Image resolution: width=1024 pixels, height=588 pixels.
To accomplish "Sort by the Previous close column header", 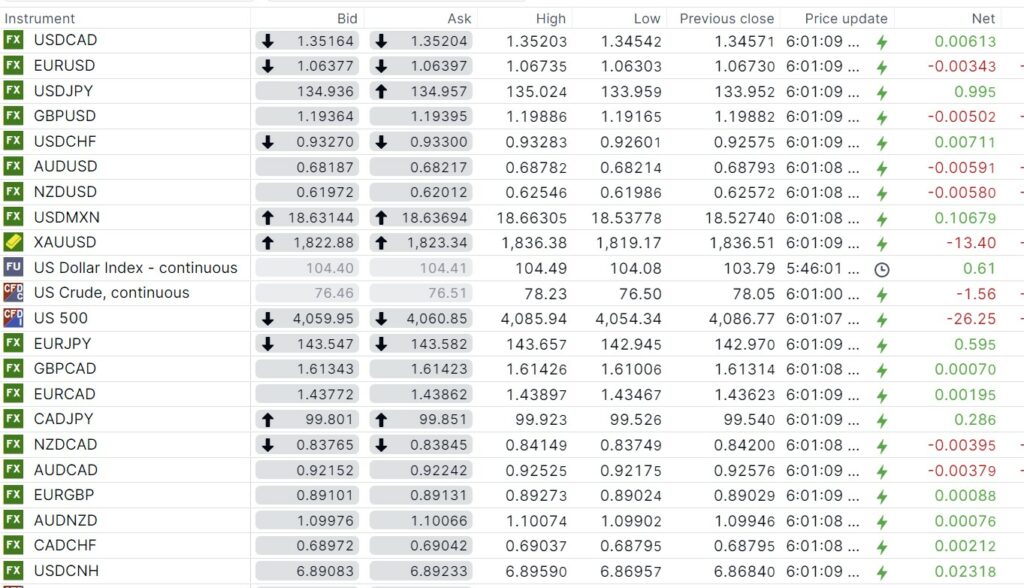I will pyautogui.click(x=727, y=18).
